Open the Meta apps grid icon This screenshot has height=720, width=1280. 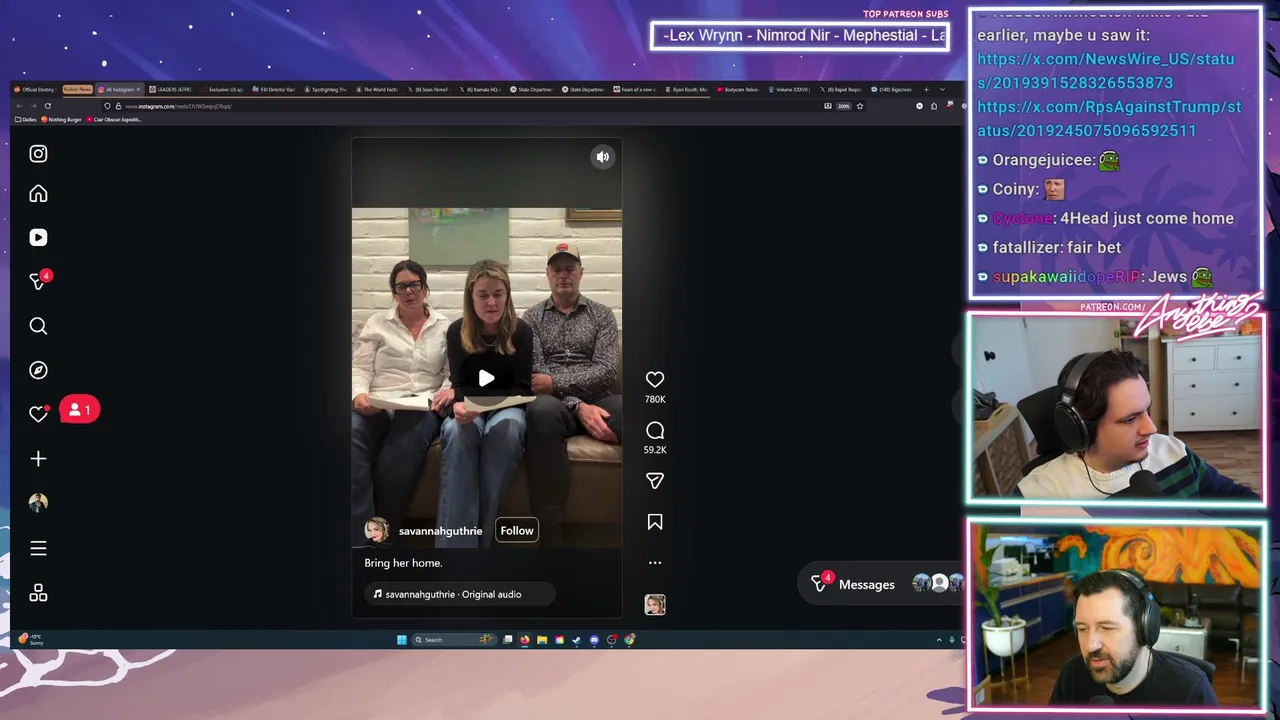[38, 594]
